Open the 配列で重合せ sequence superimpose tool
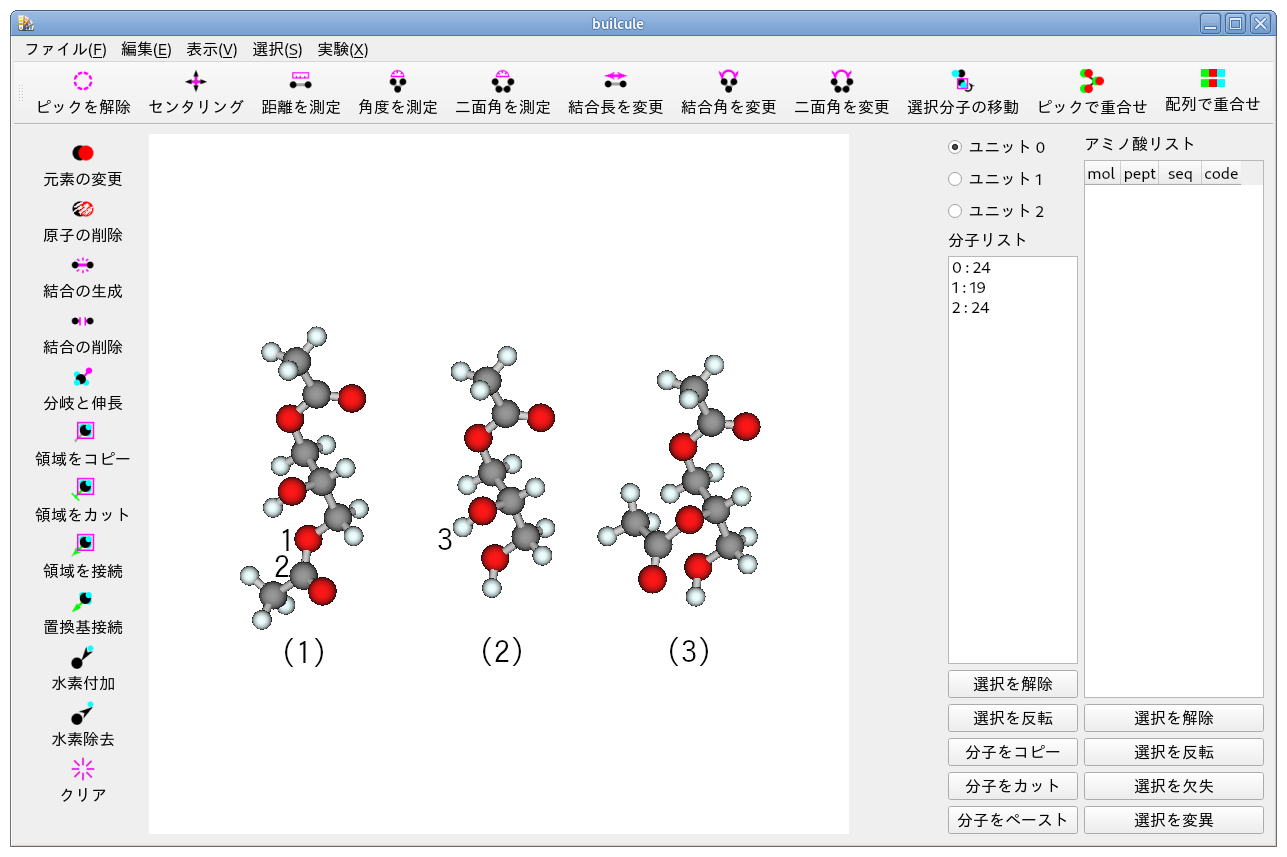 (1212, 80)
